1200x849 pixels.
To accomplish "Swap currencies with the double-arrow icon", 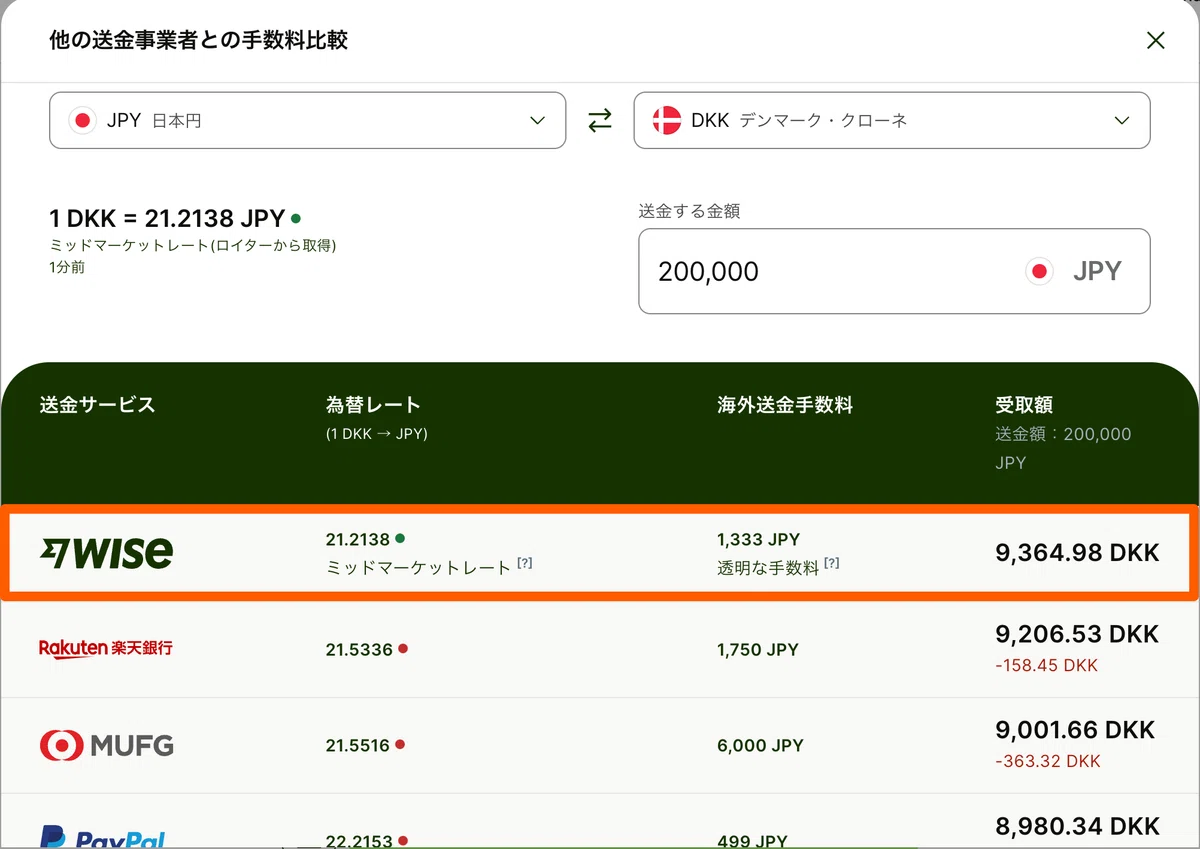I will [x=600, y=121].
